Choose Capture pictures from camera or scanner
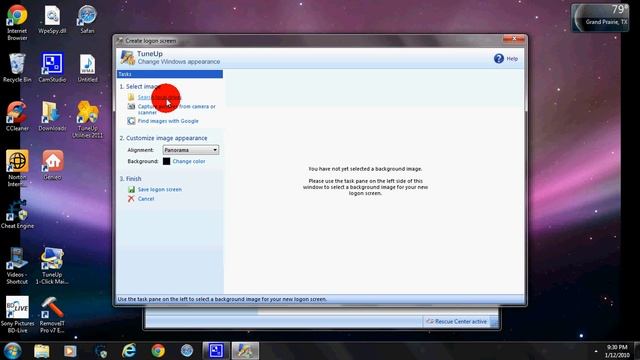The image size is (640, 360). point(176,109)
